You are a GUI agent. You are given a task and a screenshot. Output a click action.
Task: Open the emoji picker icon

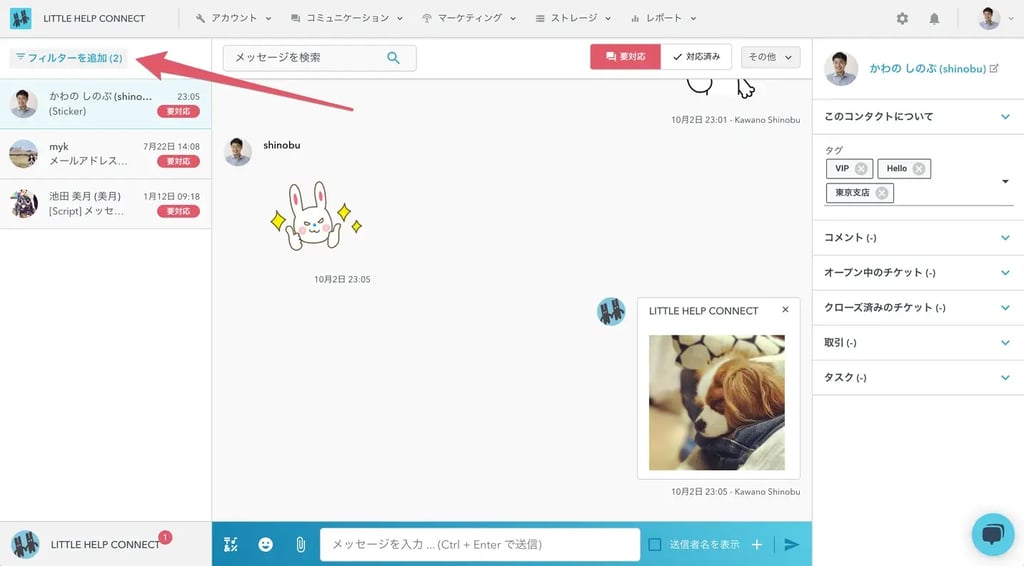tap(265, 544)
